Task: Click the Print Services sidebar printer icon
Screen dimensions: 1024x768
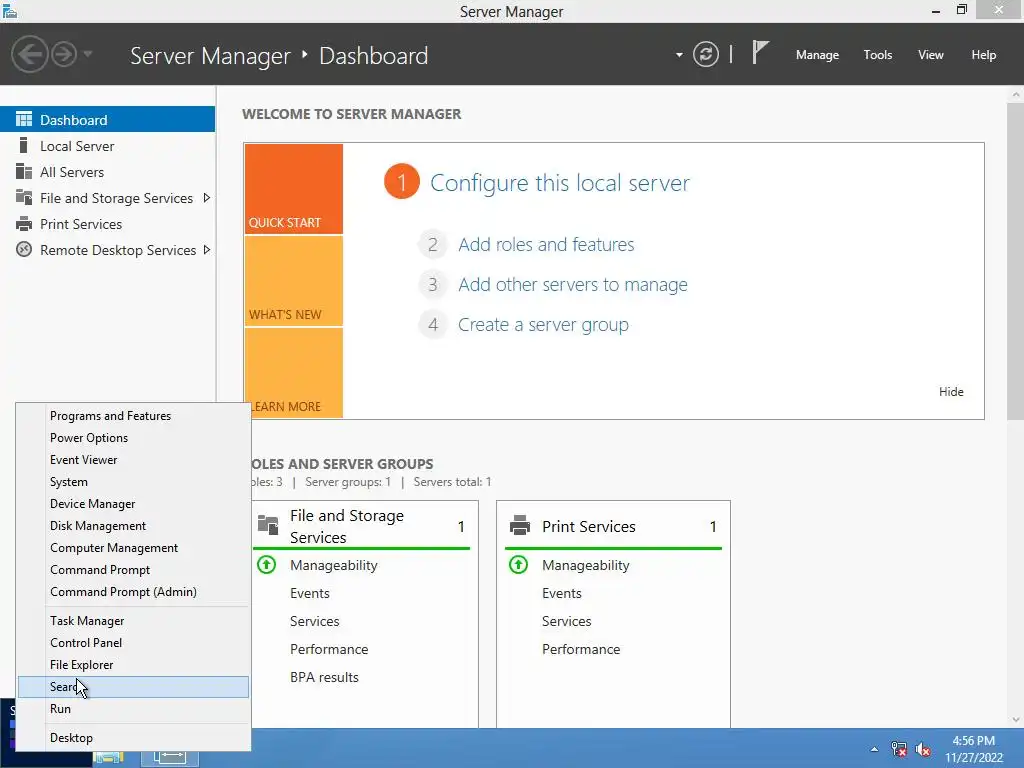Action: (x=24, y=224)
